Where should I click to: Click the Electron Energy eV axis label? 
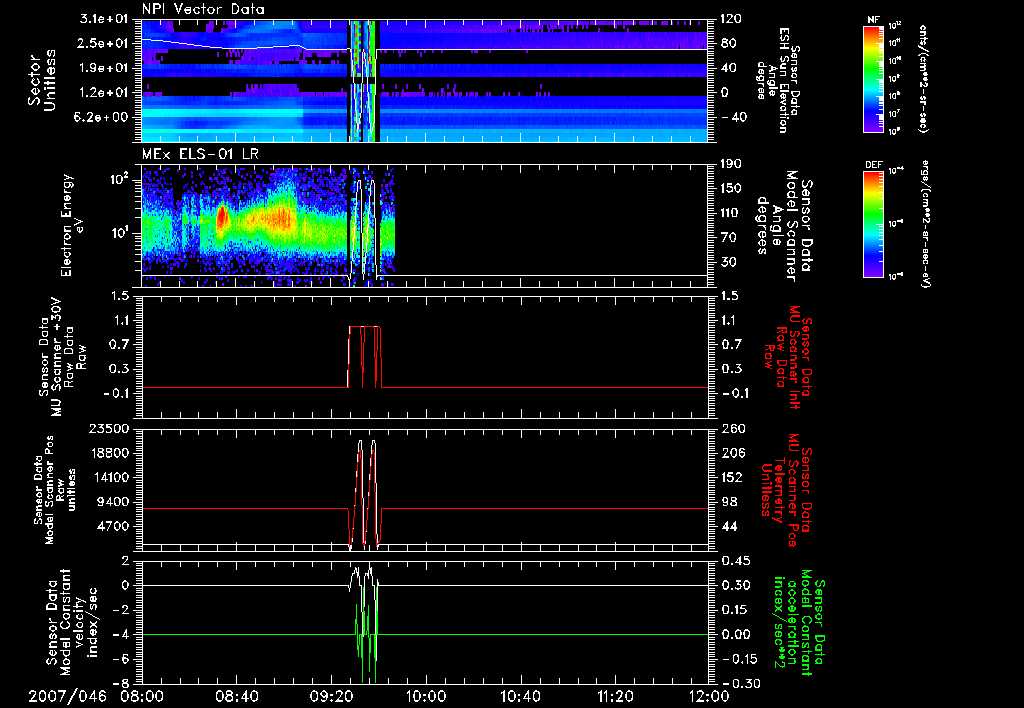pyautogui.click(x=72, y=225)
